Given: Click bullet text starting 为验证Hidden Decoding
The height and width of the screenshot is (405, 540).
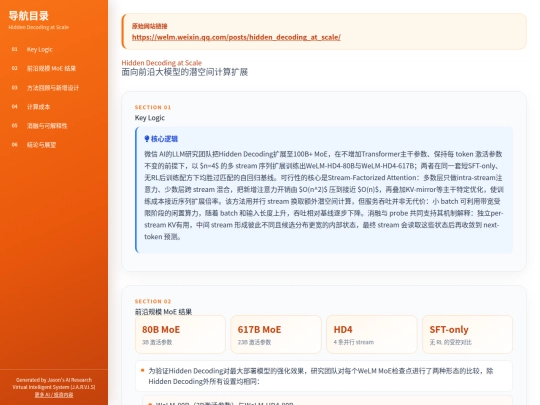Looking at the screenshot, I should tap(321, 376).
